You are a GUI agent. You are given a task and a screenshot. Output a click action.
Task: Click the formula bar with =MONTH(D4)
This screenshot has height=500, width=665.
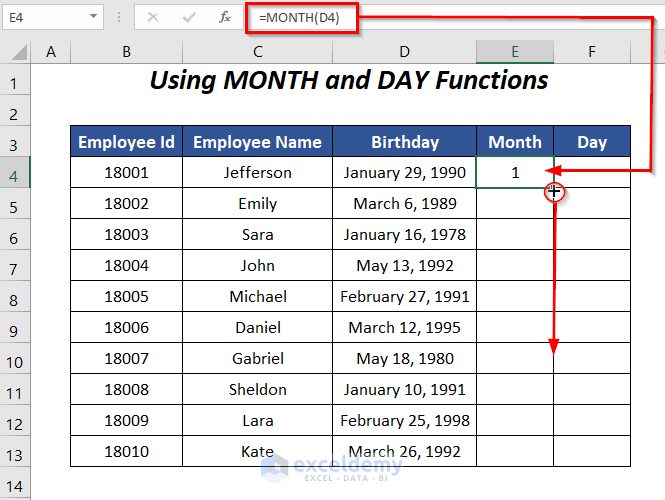coord(454,17)
